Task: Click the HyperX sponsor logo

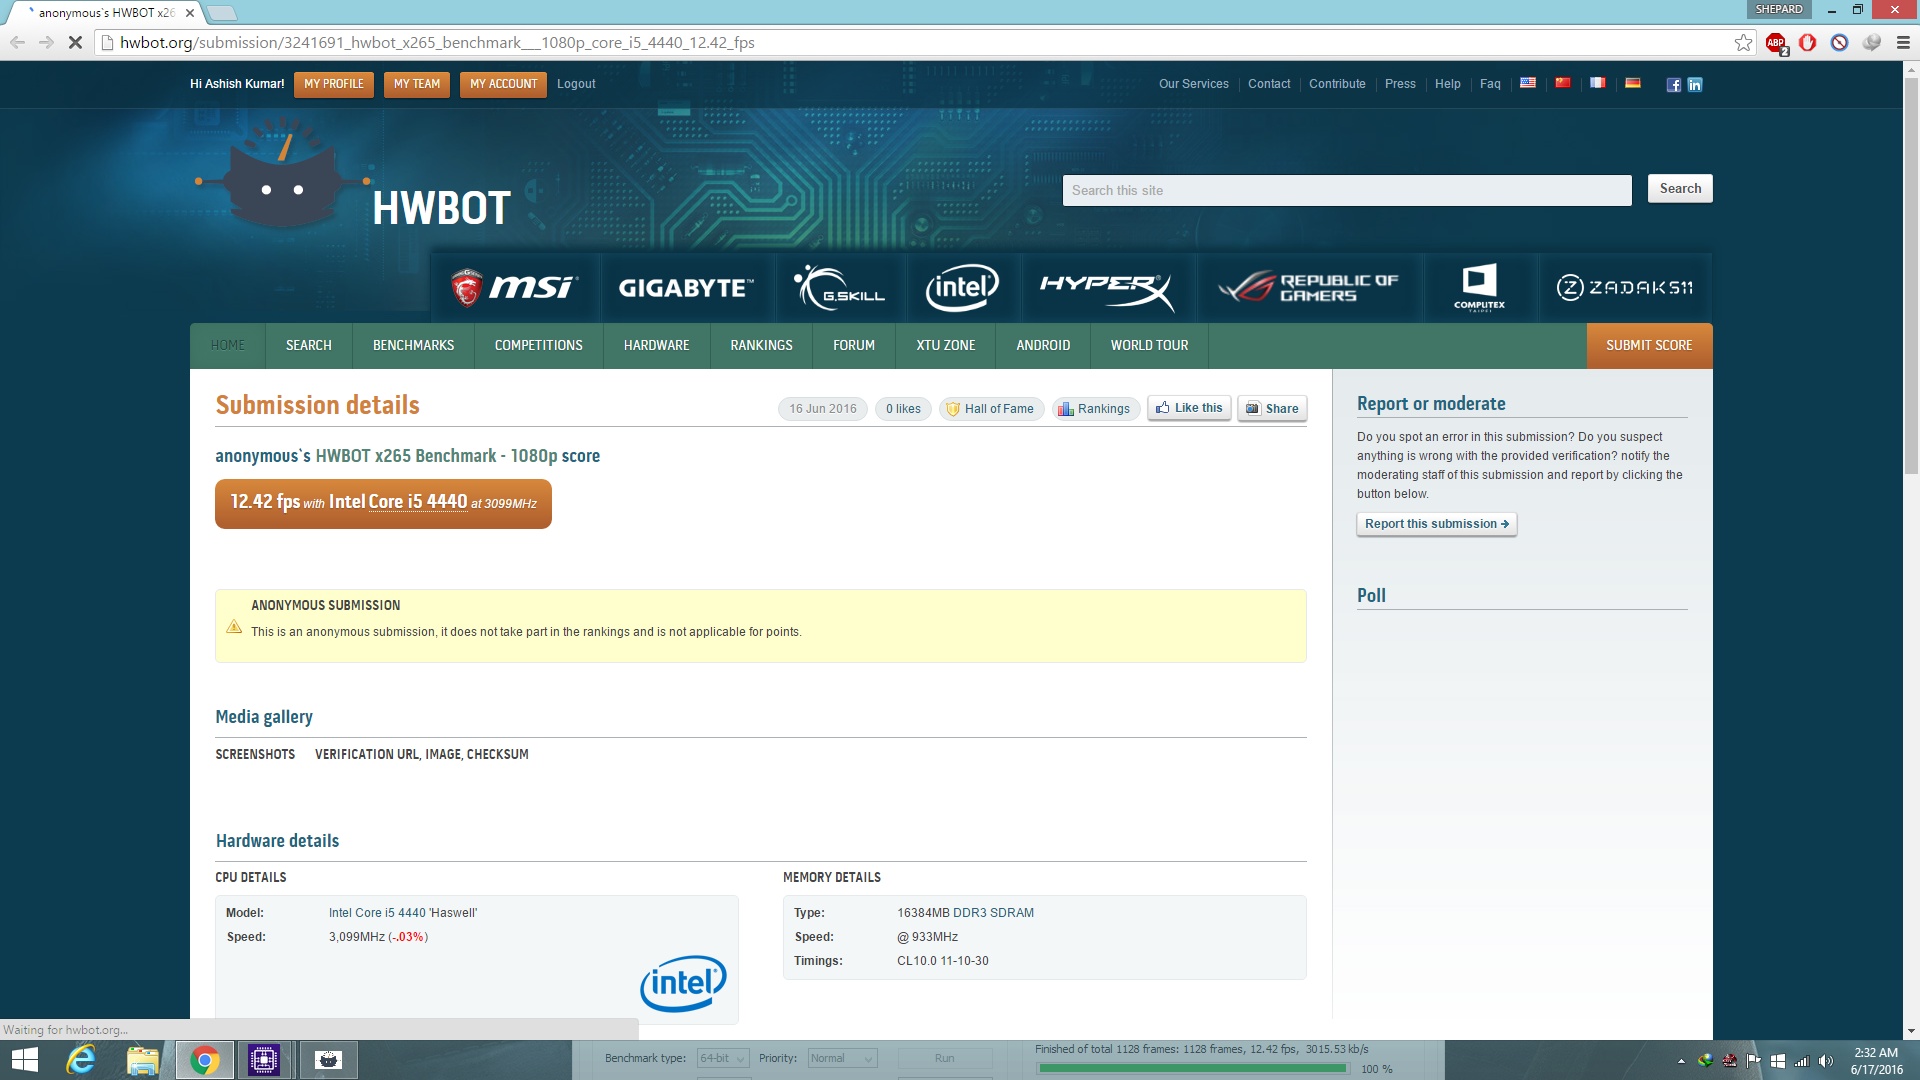Action: 1106,288
